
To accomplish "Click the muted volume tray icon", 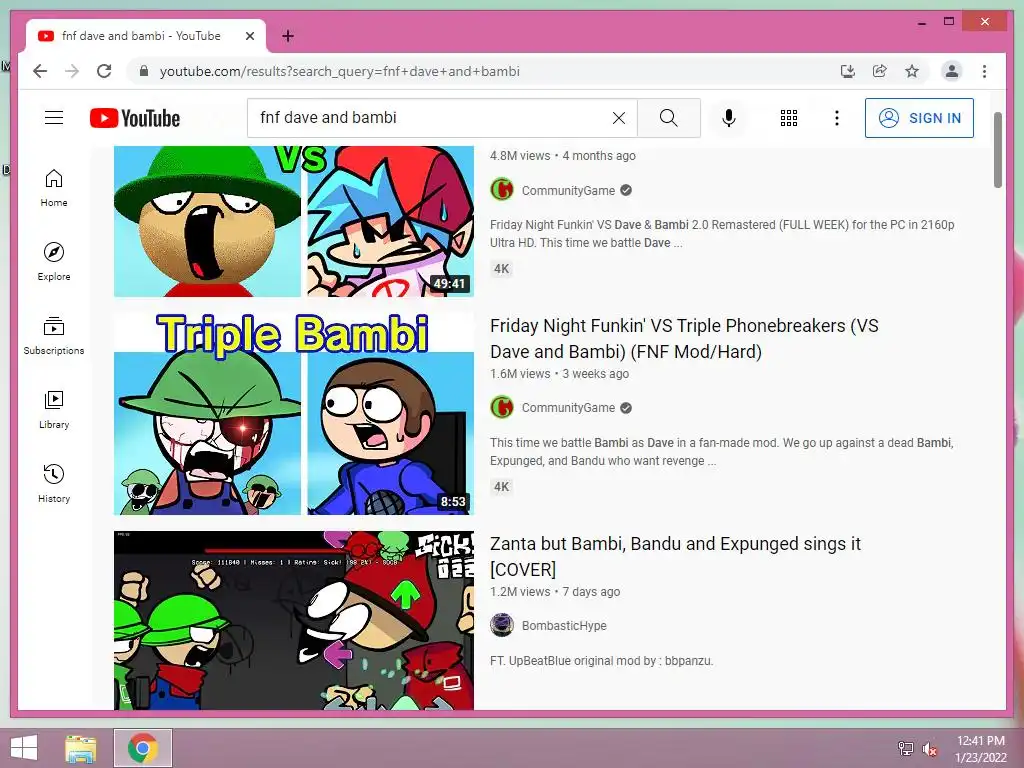I will [x=929, y=748].
